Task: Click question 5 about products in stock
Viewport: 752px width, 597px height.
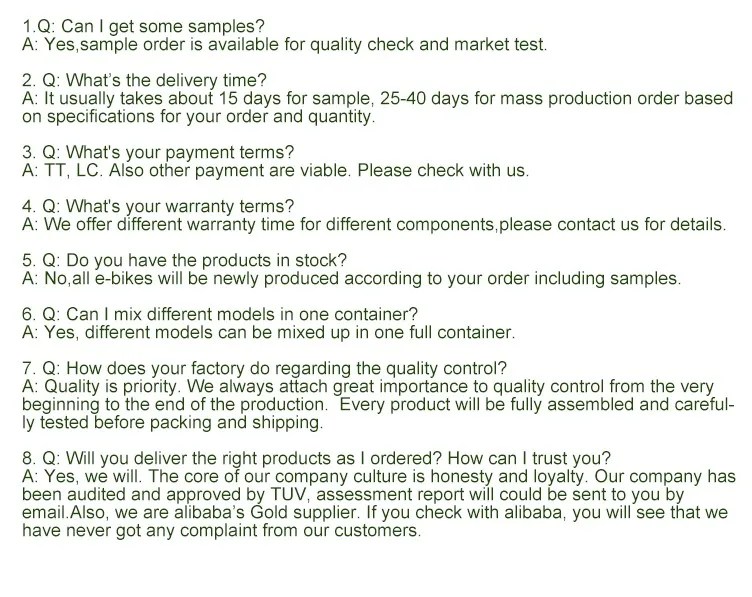Action: (x=185, y=261)
